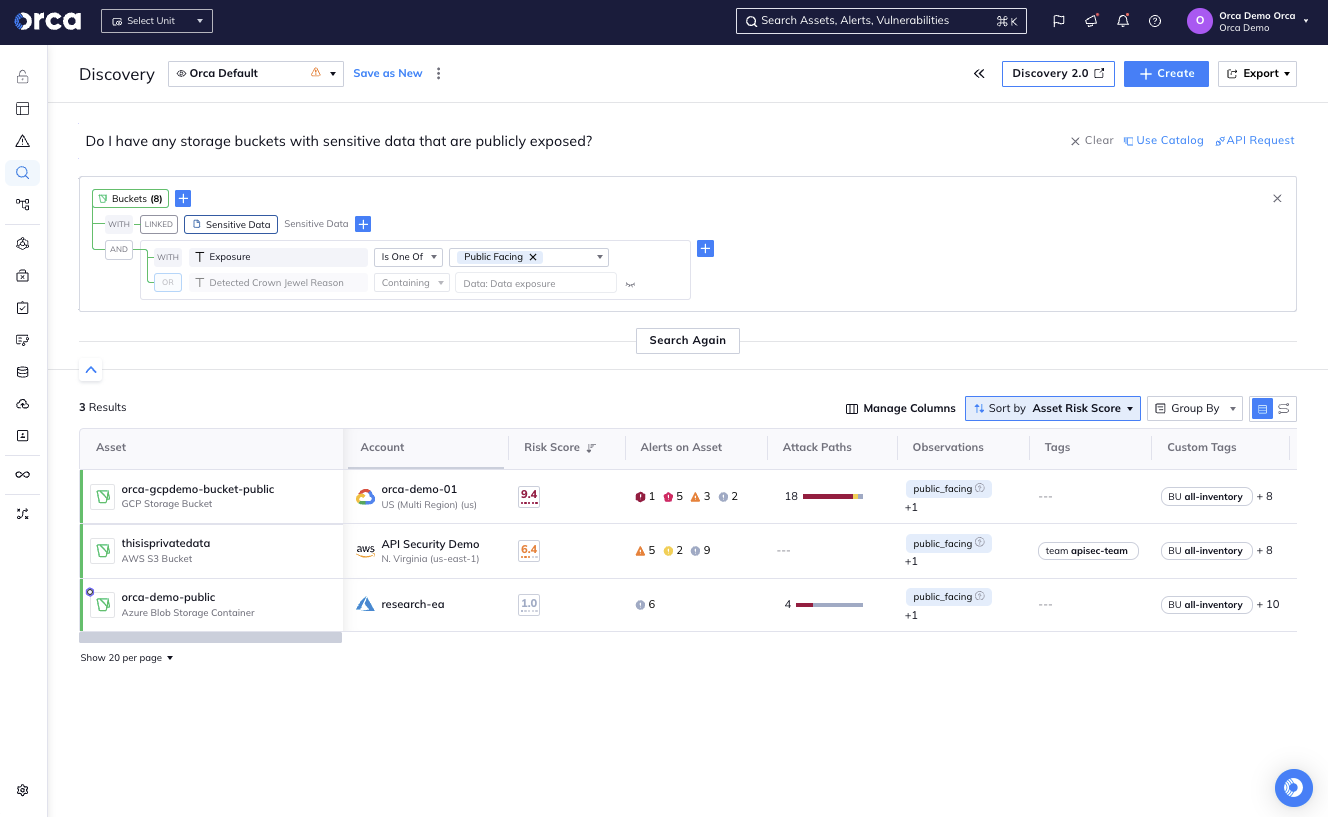The width and height of the screenshot is (1328, 817).
Task: Switch to the compact list view toggle
Action: (1283, 408)
